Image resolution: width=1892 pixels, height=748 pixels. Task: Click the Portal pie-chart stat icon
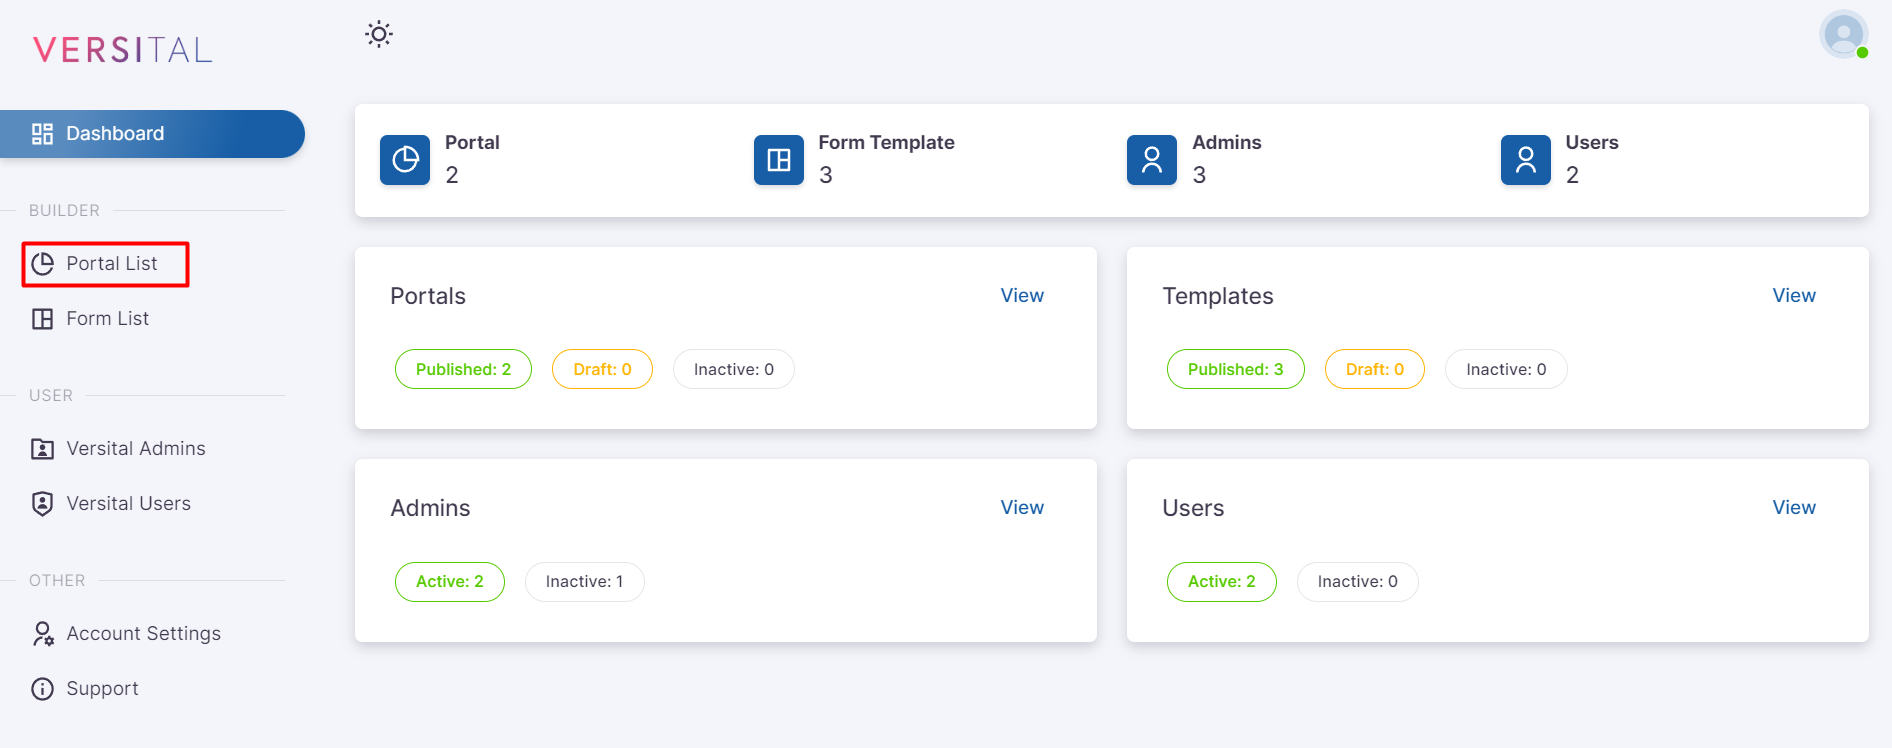(x=405, y=160)
